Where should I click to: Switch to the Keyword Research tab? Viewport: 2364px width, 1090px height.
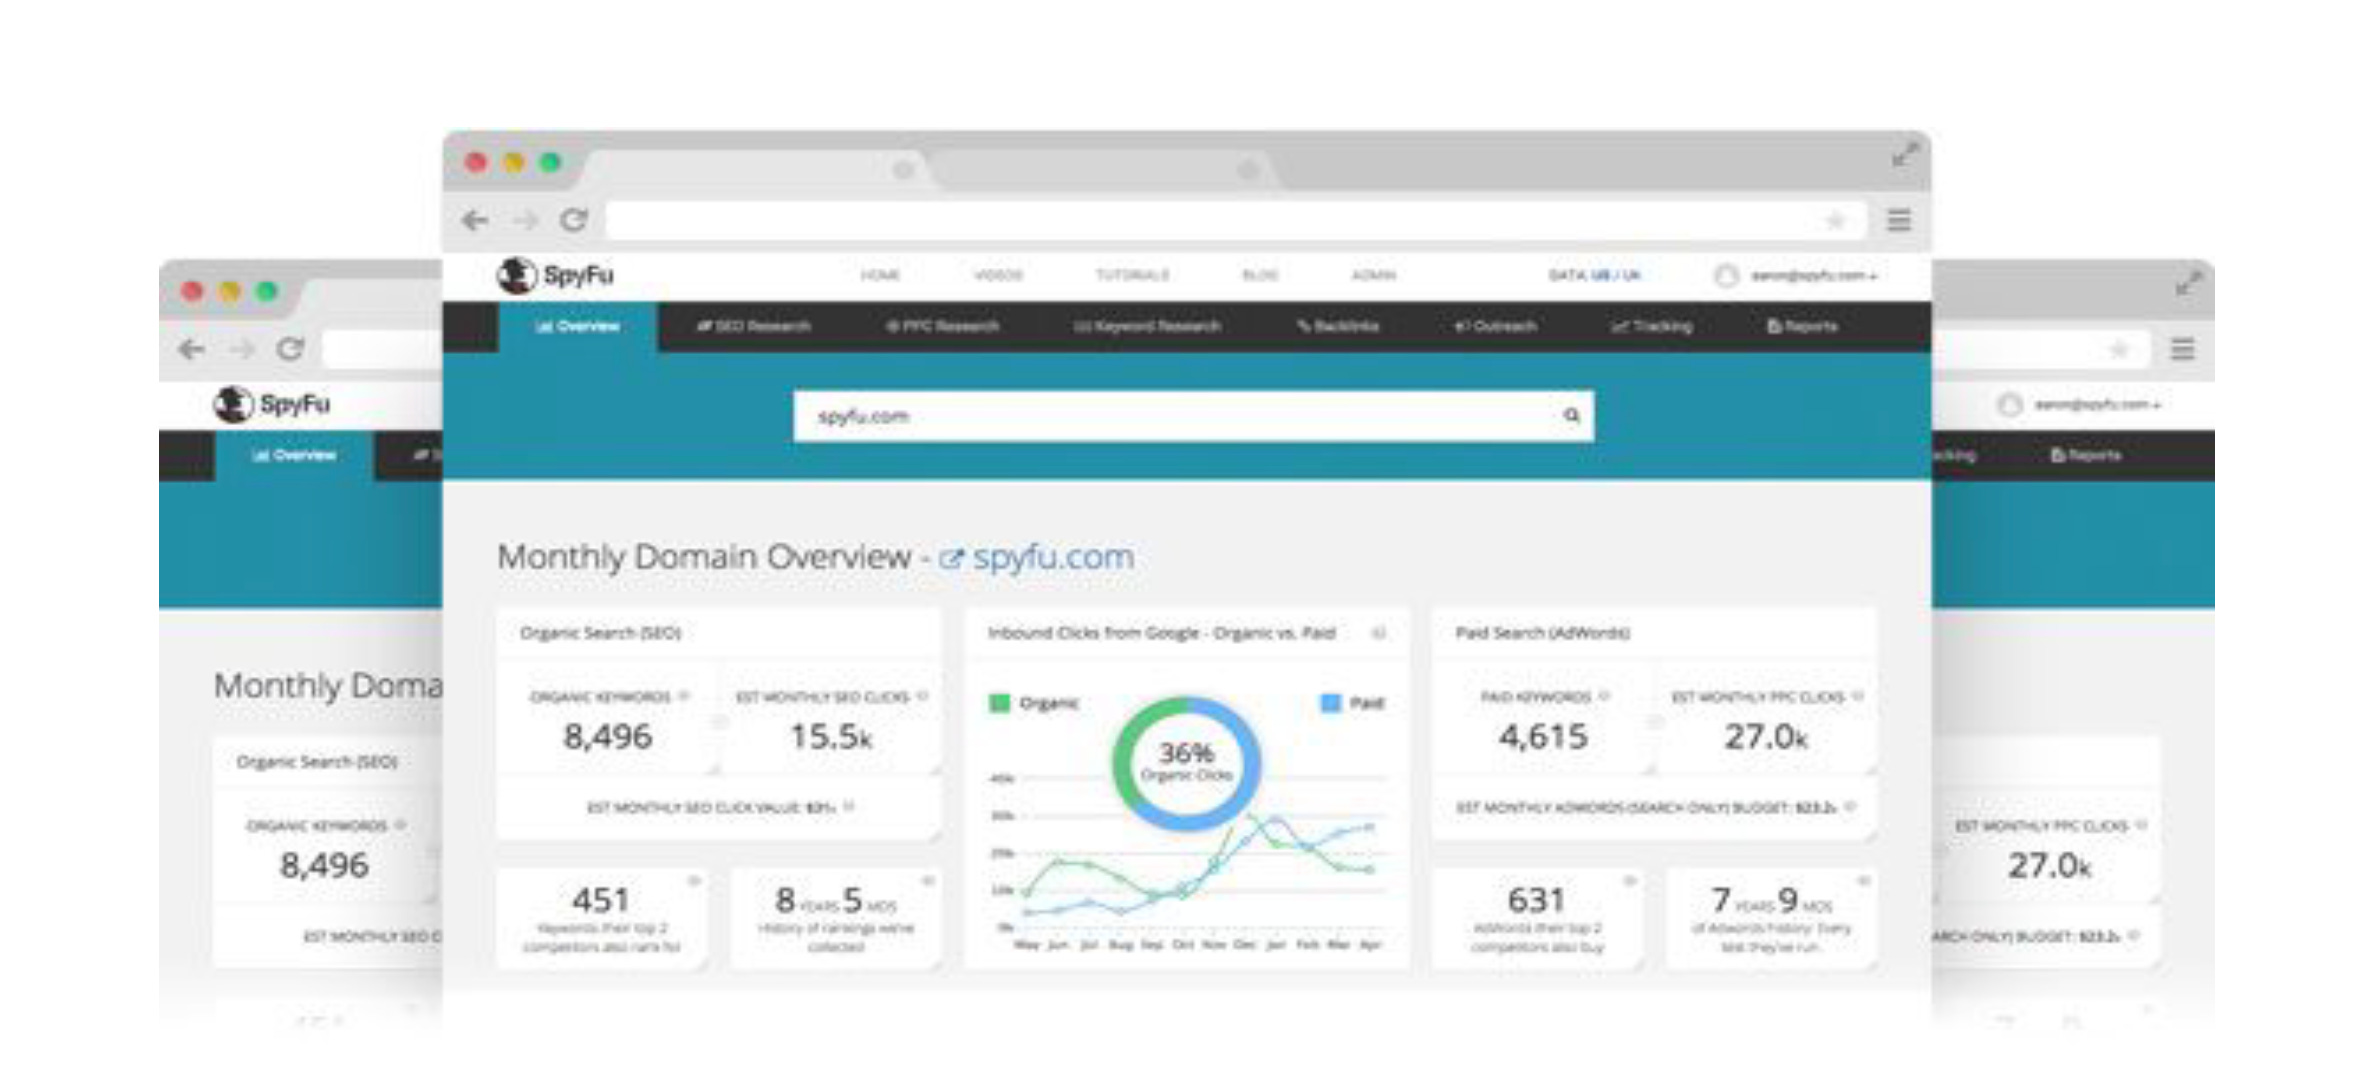pos(1147,326)
